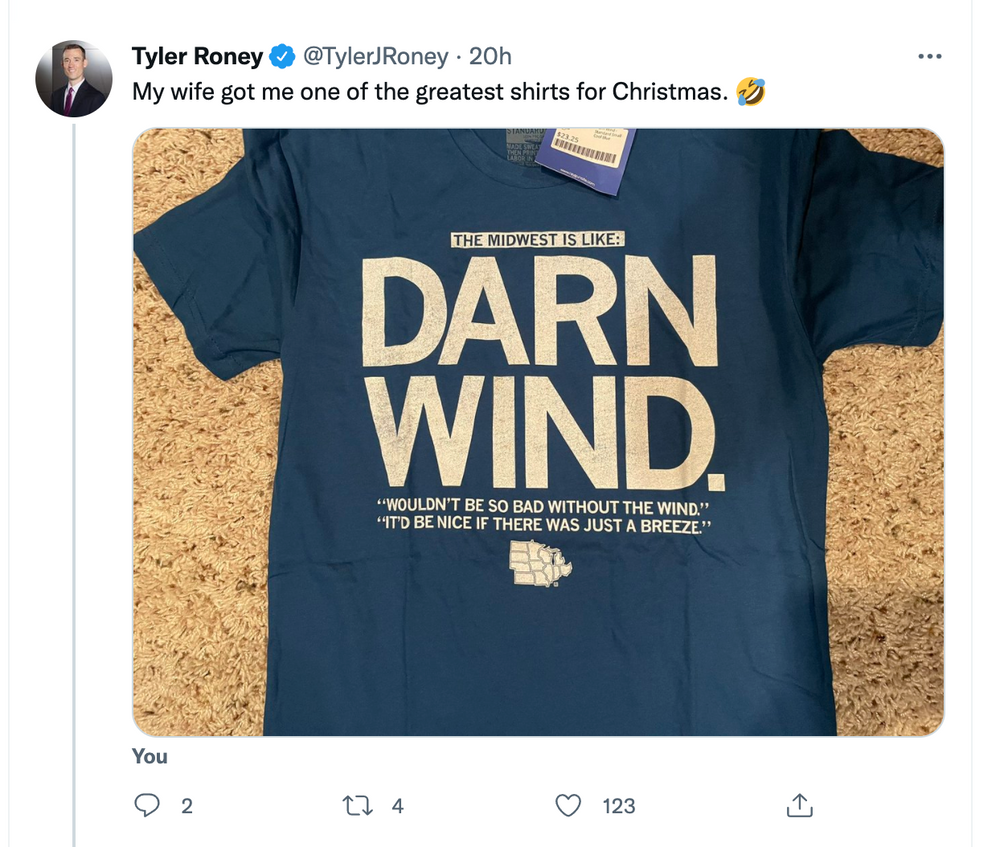Click the reply count of 2
Screen dimensions: 1000x847
pyautogui.click(x=186, y=805)
